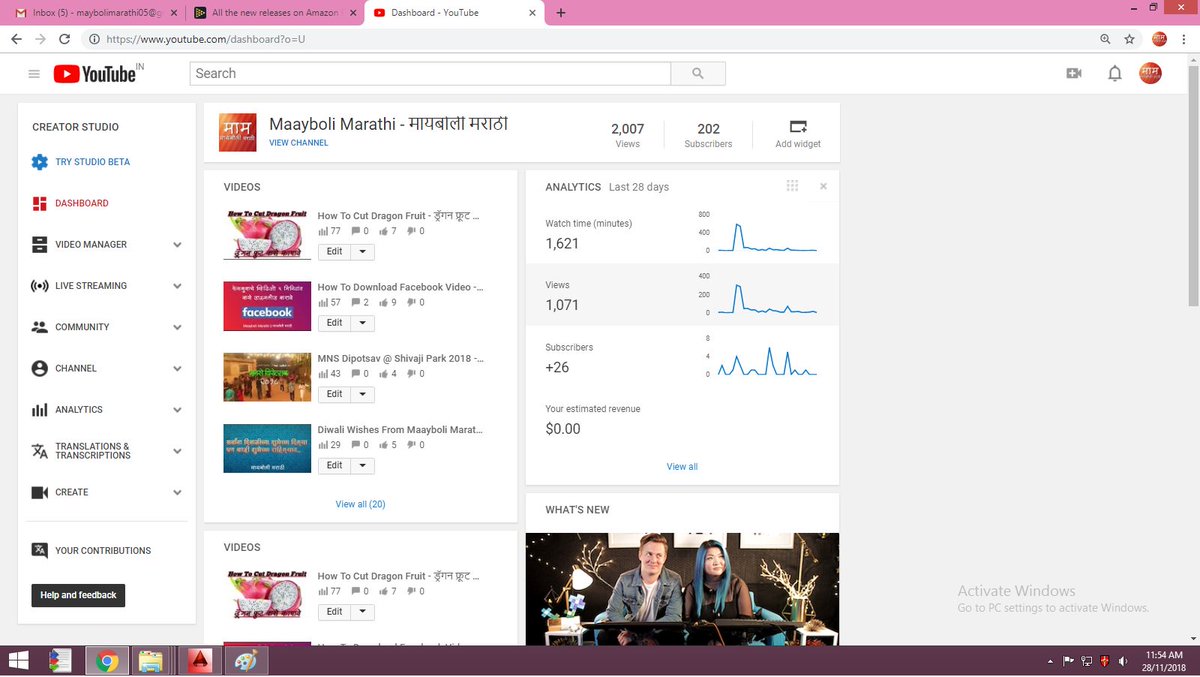Expand the Translations & Transcriptions section
Image resolution: width=1200 pixels, height=677 pixels.
[x=177, y=451]
